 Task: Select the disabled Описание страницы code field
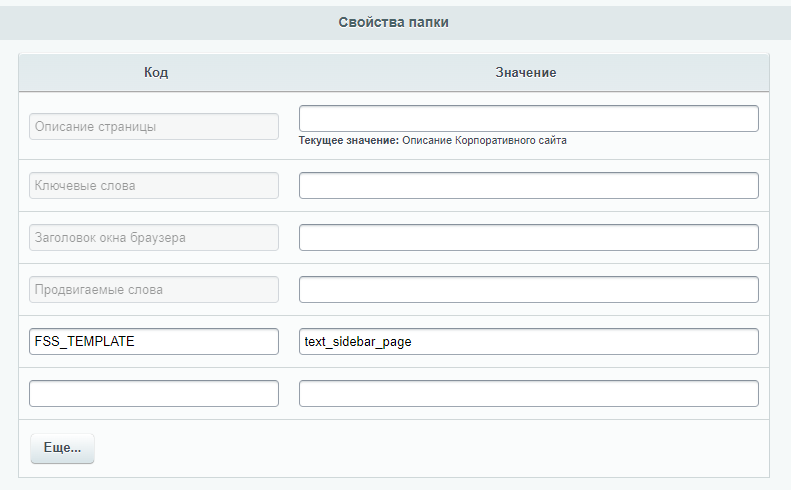[x=154, y=127]
